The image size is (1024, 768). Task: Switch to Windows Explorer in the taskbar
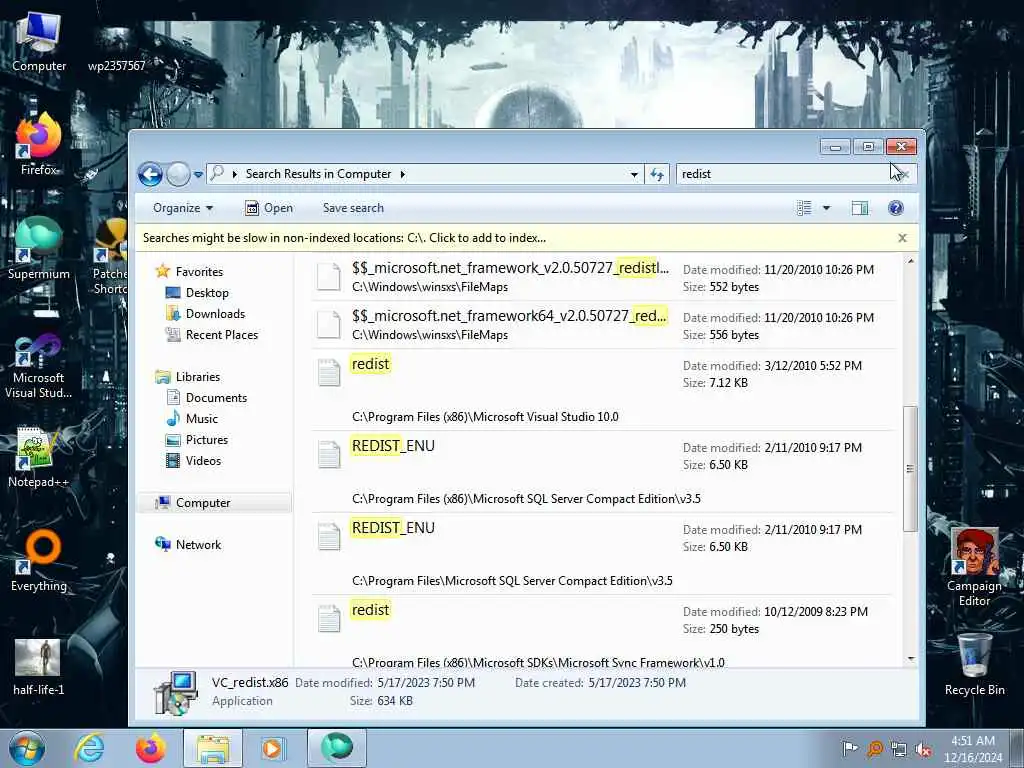point(213,748)
